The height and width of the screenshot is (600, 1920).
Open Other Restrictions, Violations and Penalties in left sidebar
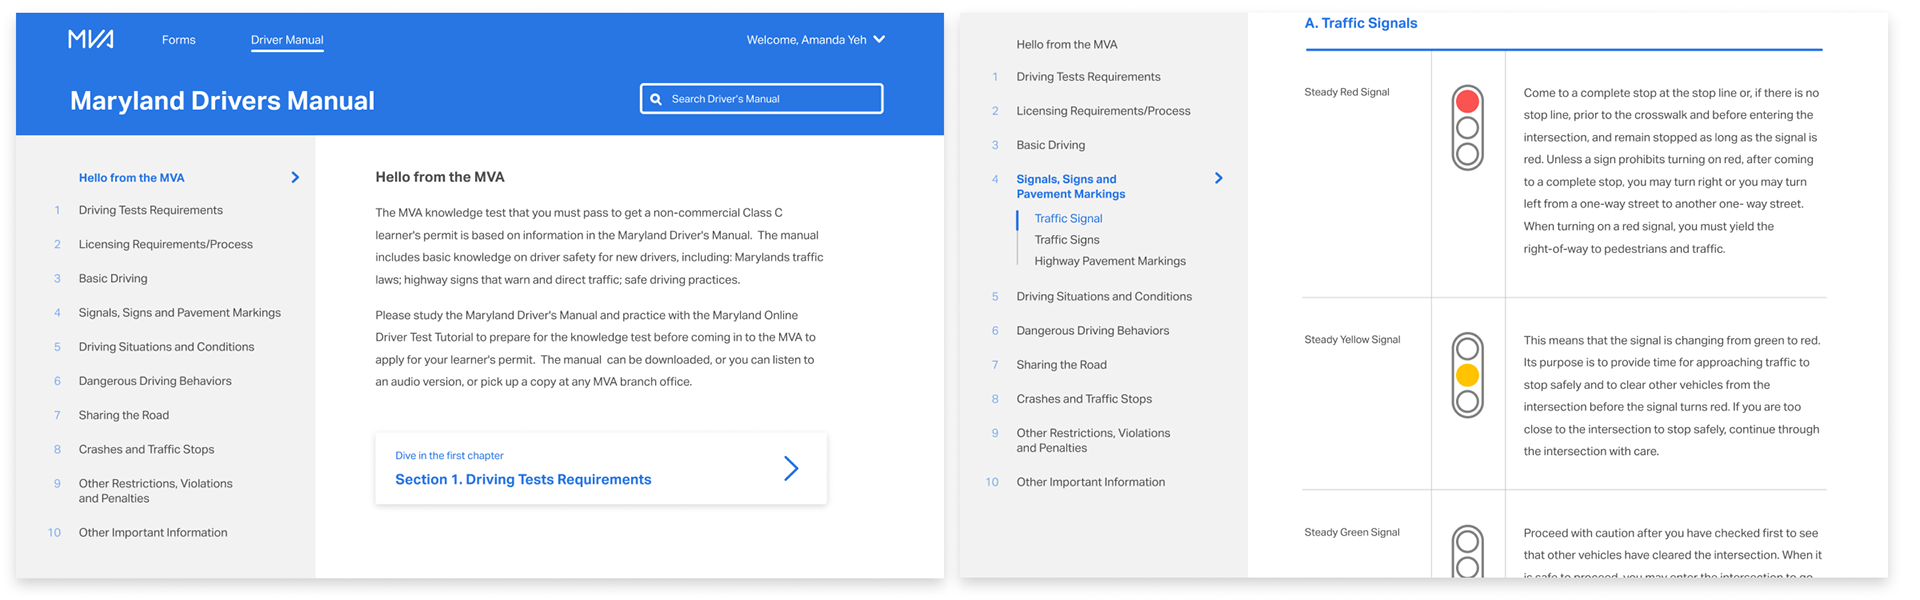(156, 491)
